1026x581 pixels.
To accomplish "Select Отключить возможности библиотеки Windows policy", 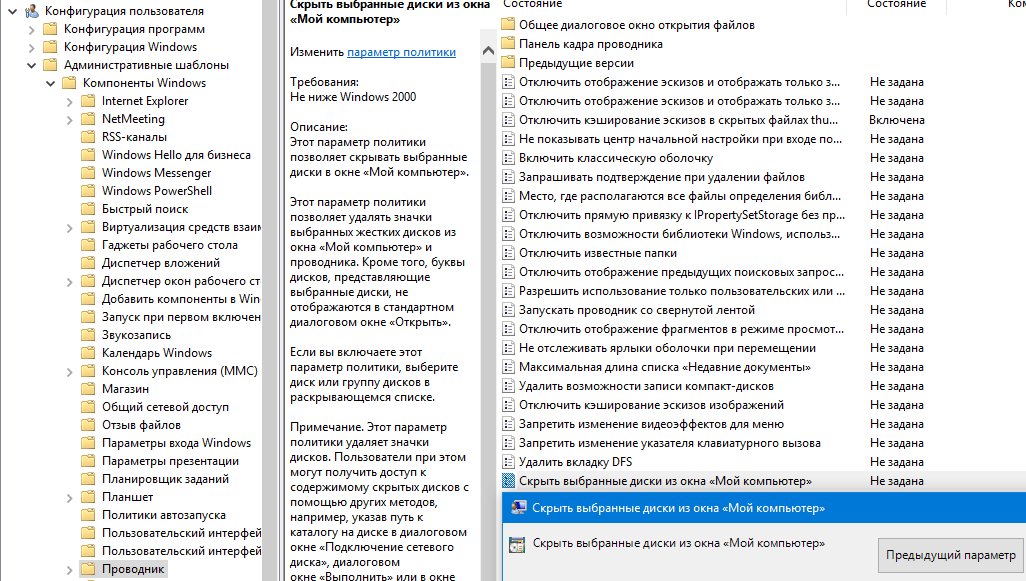I will 679,234.
